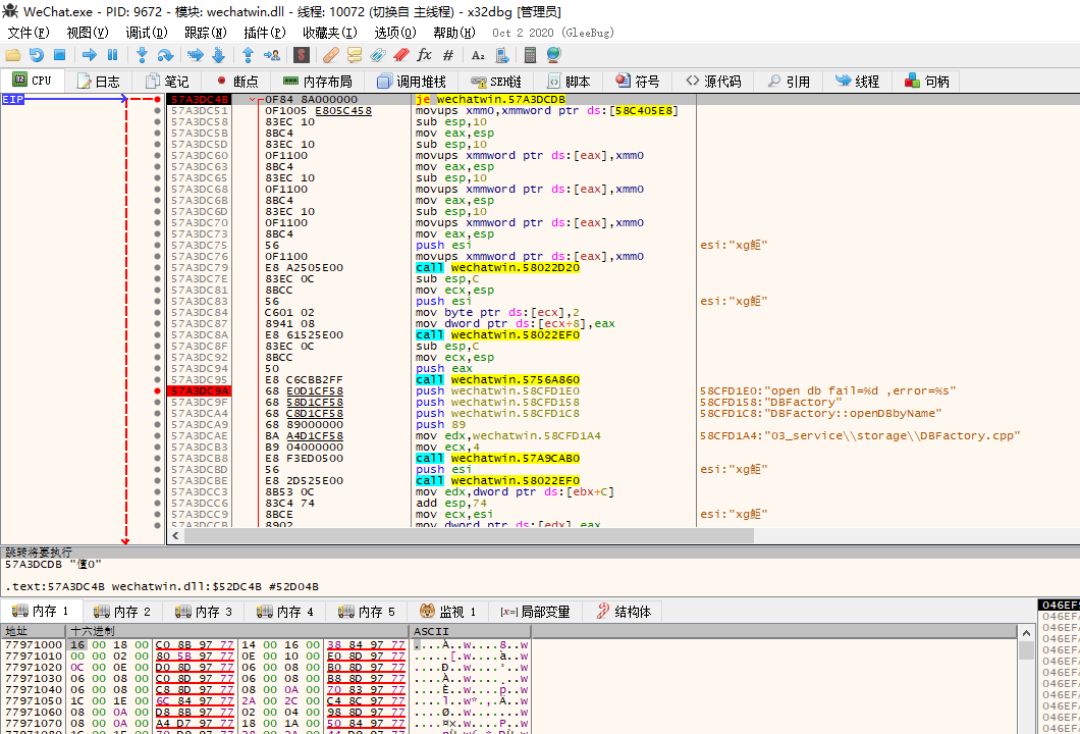Toggle breakpoint dot at row 57A3DC79
Screen dimensions: 1080x734
click(158, 268)
